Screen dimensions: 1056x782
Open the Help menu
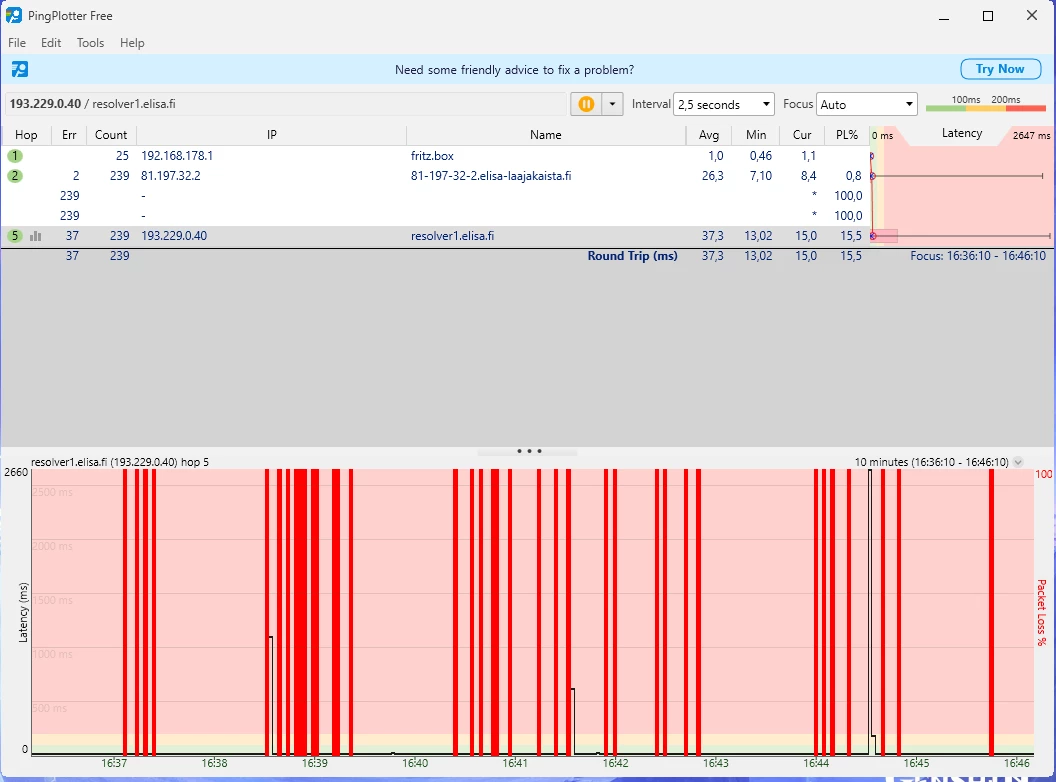132,43
